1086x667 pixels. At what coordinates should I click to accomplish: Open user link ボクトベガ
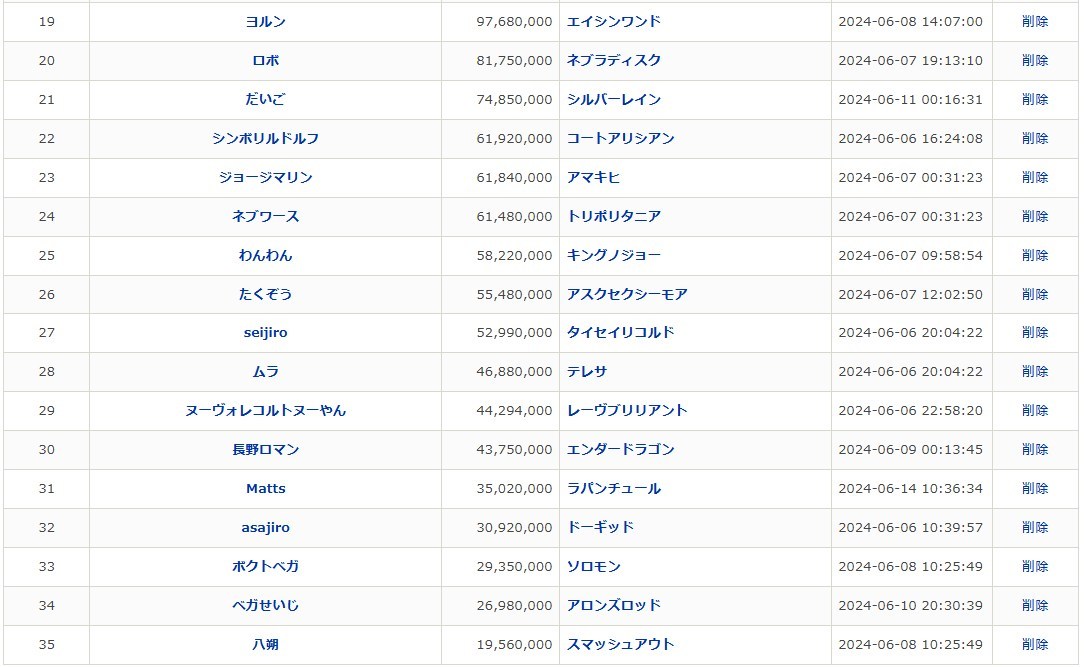pyautogui.click(x=265, y=566)
